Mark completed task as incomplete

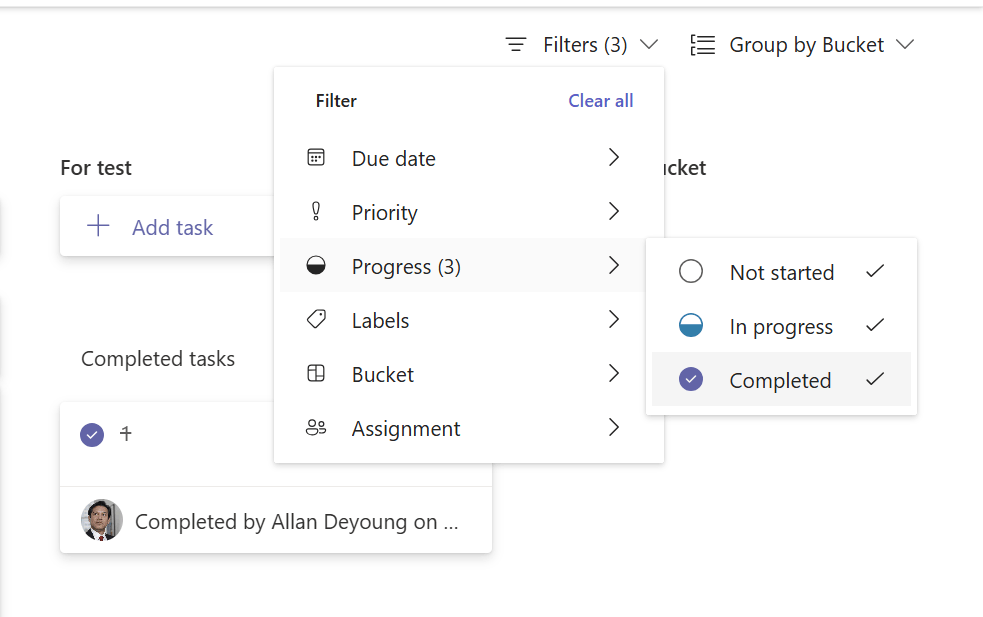point(92,434)
